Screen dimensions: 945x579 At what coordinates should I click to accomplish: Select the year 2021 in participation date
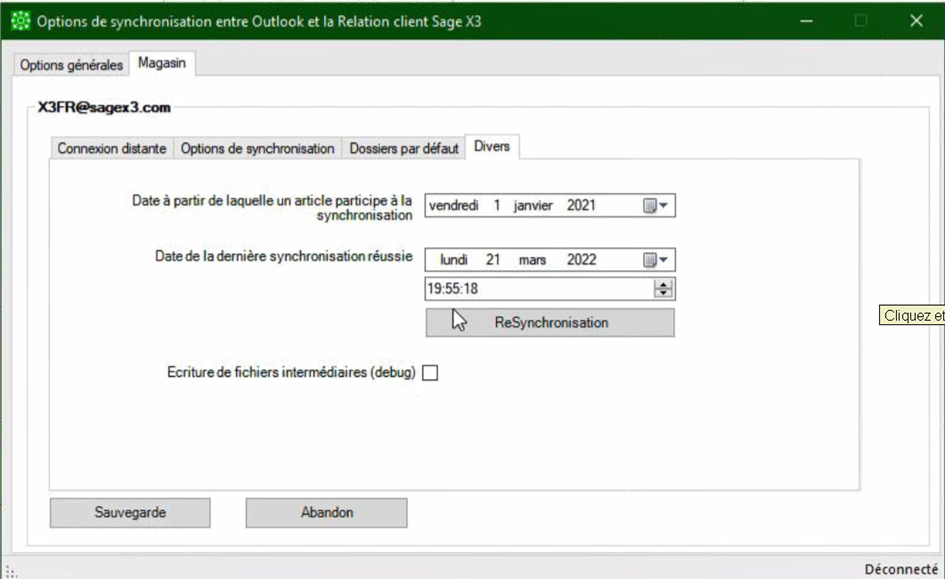click(581, 205)
